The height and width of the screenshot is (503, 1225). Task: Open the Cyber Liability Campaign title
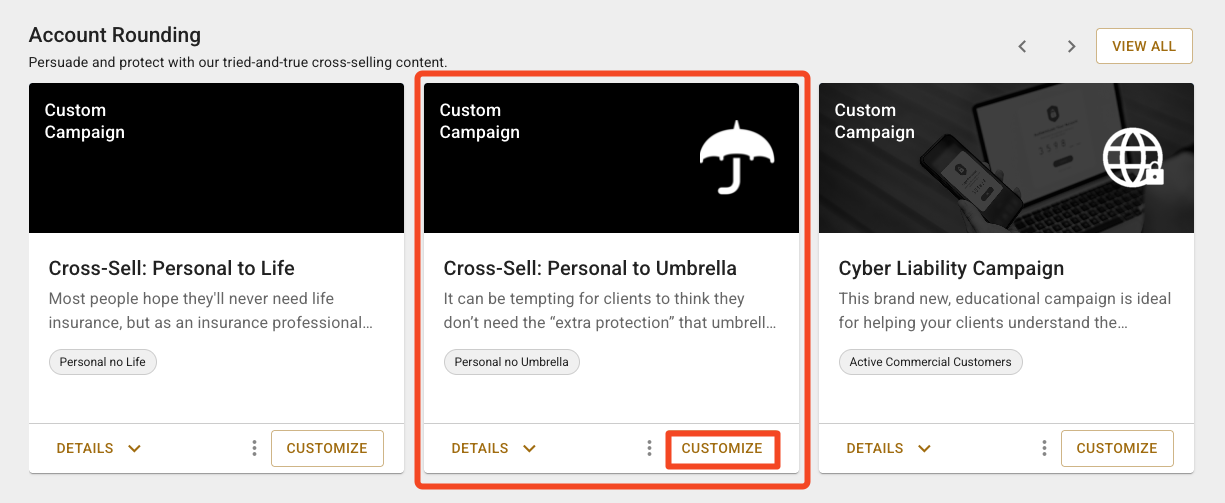(951, 268)
